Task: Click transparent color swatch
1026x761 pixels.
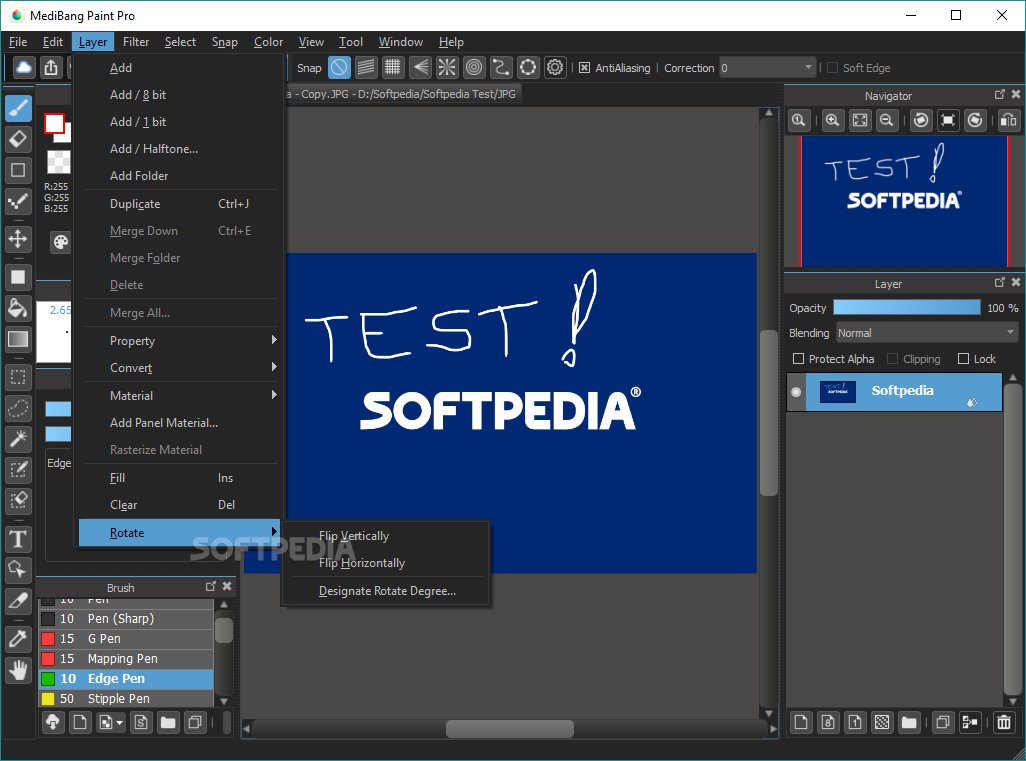Action: click(59, 162)
